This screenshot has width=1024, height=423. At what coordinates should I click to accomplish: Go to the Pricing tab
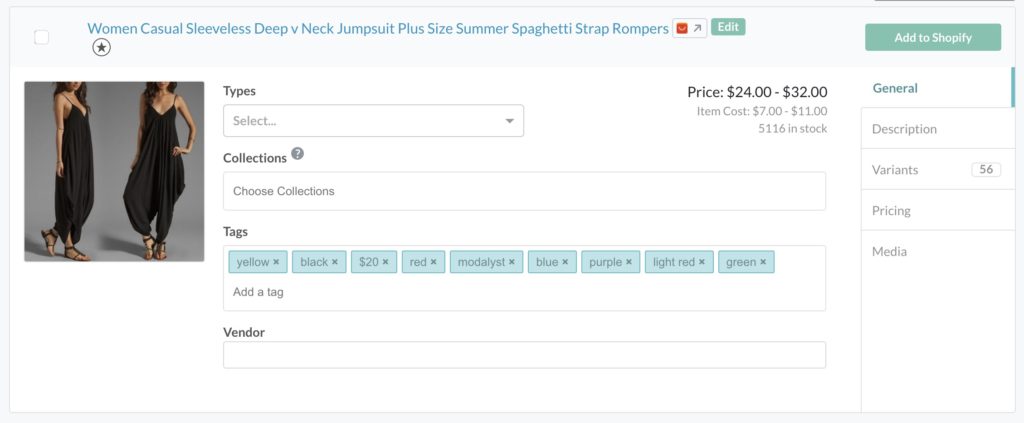(891, 211)
